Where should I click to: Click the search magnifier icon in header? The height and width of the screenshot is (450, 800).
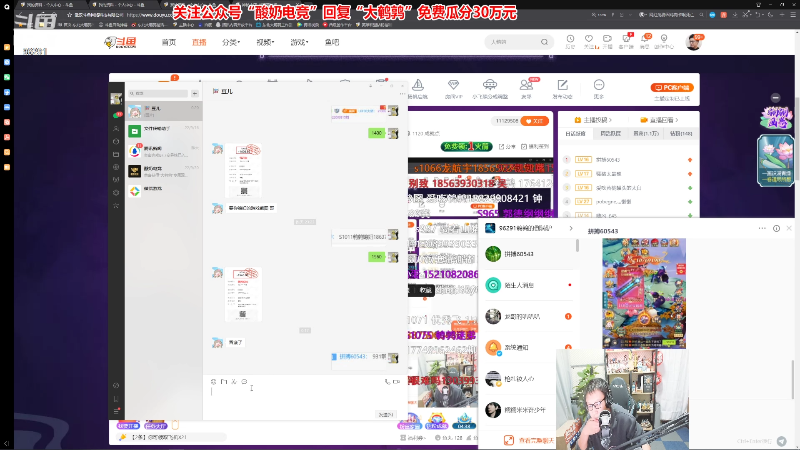544,42
